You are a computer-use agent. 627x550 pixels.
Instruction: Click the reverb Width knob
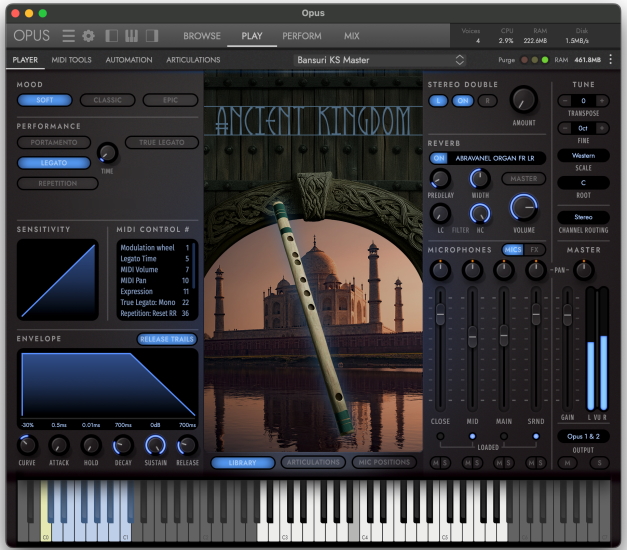tap(479, 178)
